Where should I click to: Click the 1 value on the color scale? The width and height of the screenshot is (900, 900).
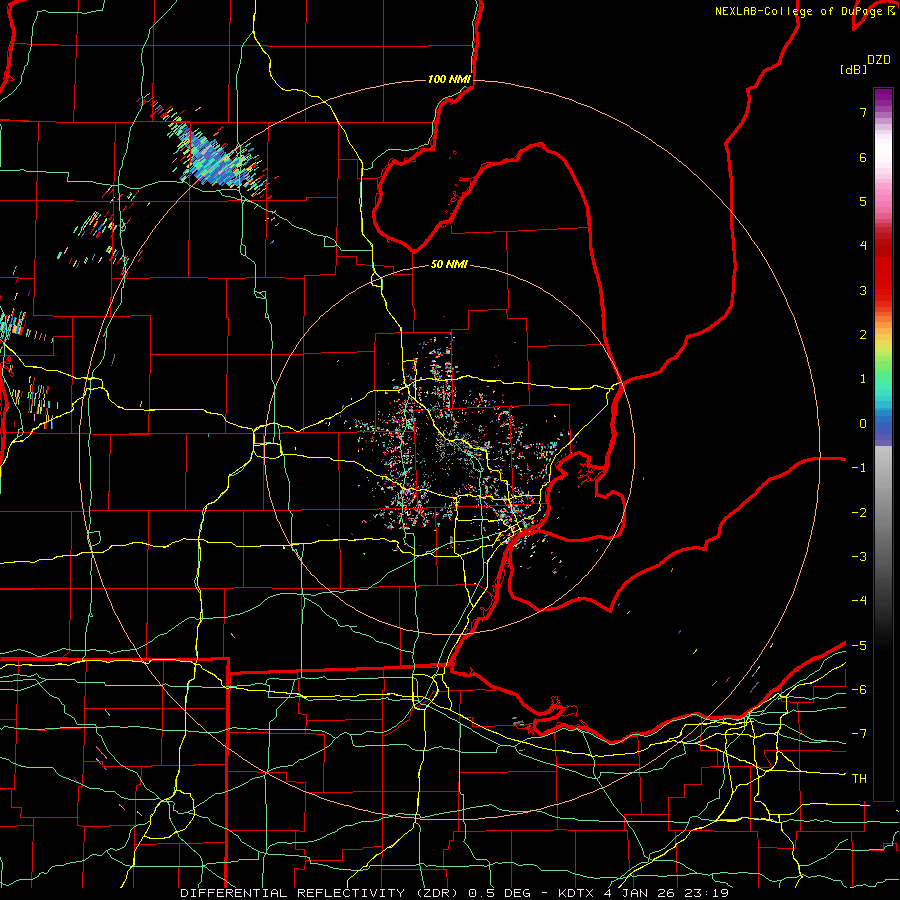pos(863,379)
